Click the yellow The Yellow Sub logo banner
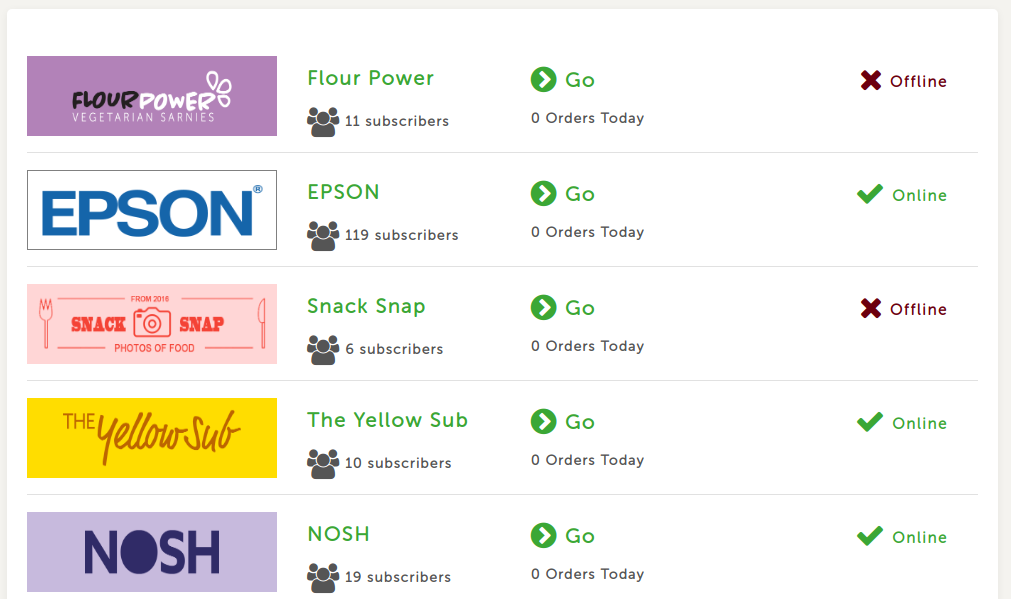 (152, 438)
